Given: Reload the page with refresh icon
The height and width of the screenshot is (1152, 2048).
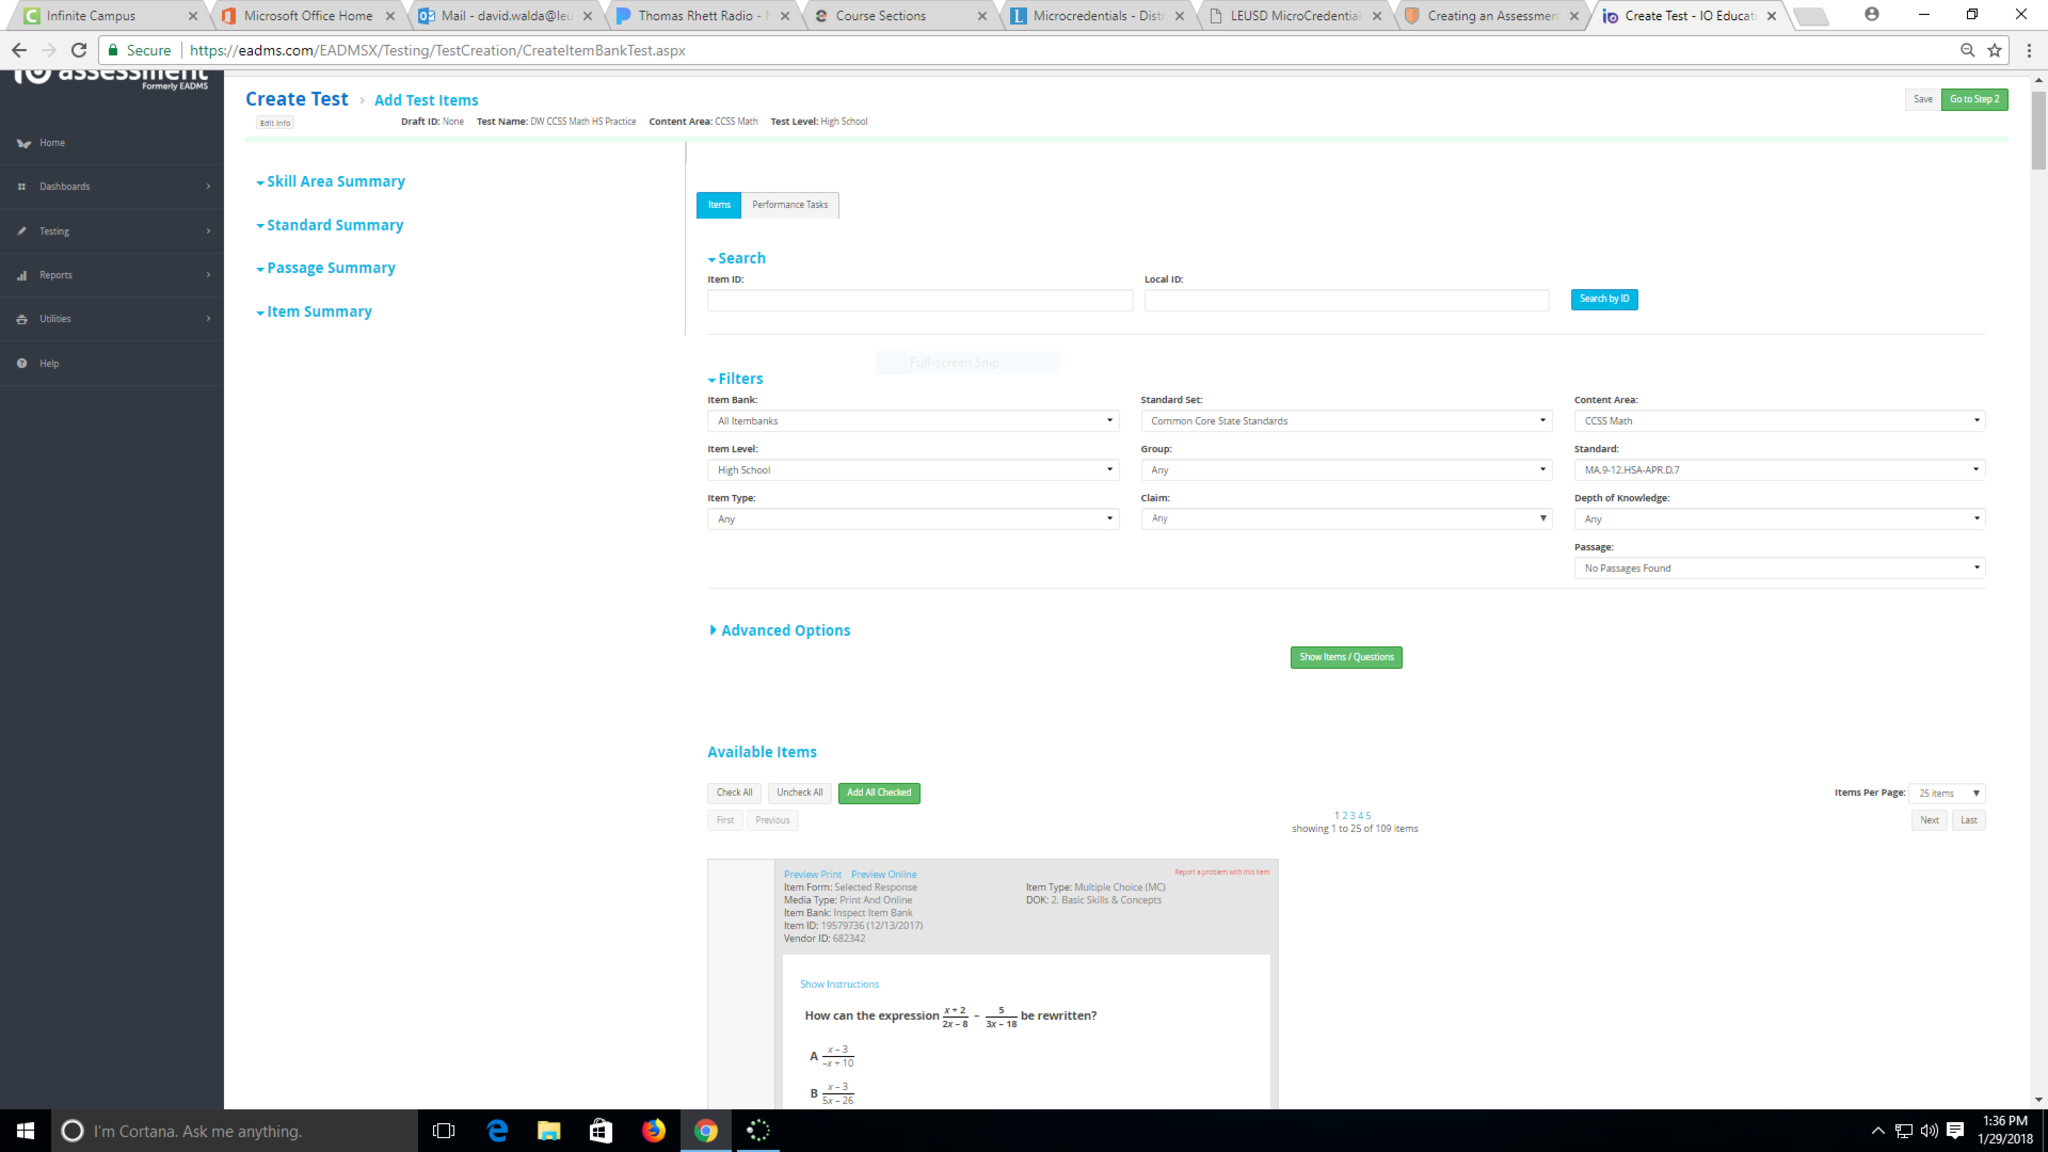Looking at the screenshot, I should point(79,50).
